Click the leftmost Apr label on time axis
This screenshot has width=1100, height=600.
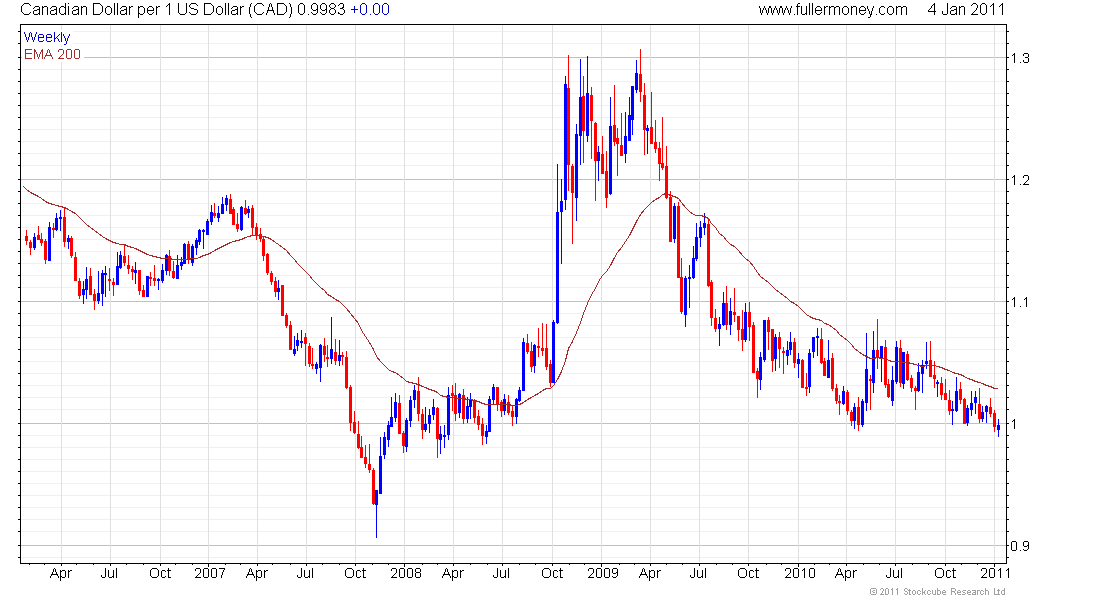point(61,574)
